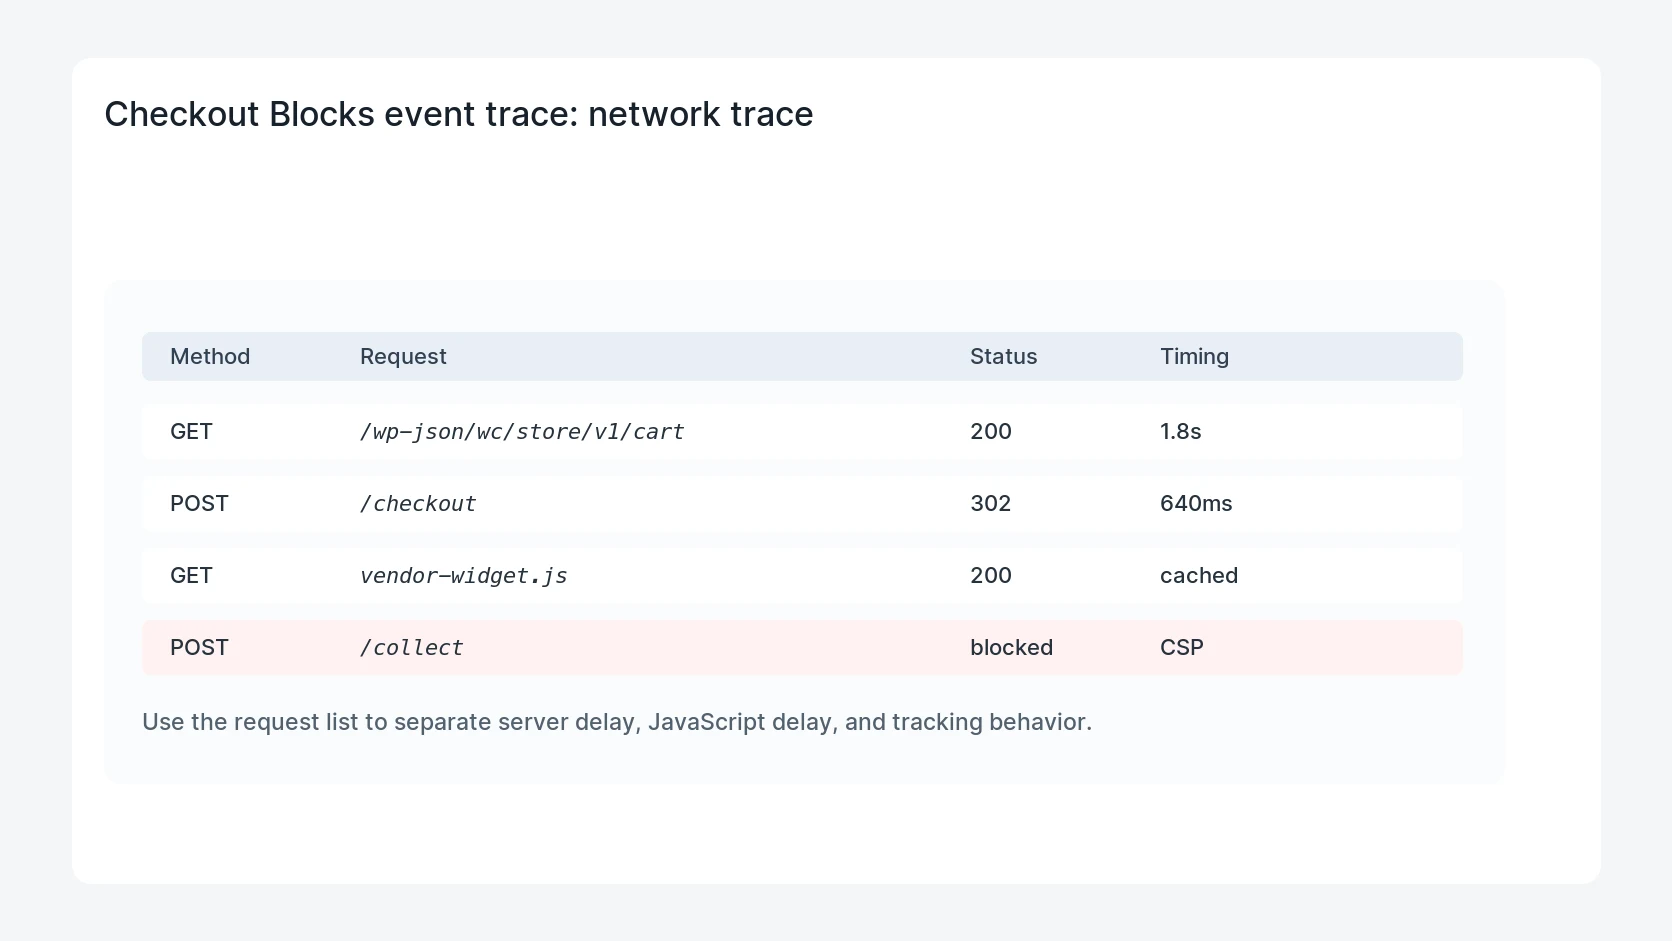Click the GET method in the cart row

coord(191,431)
